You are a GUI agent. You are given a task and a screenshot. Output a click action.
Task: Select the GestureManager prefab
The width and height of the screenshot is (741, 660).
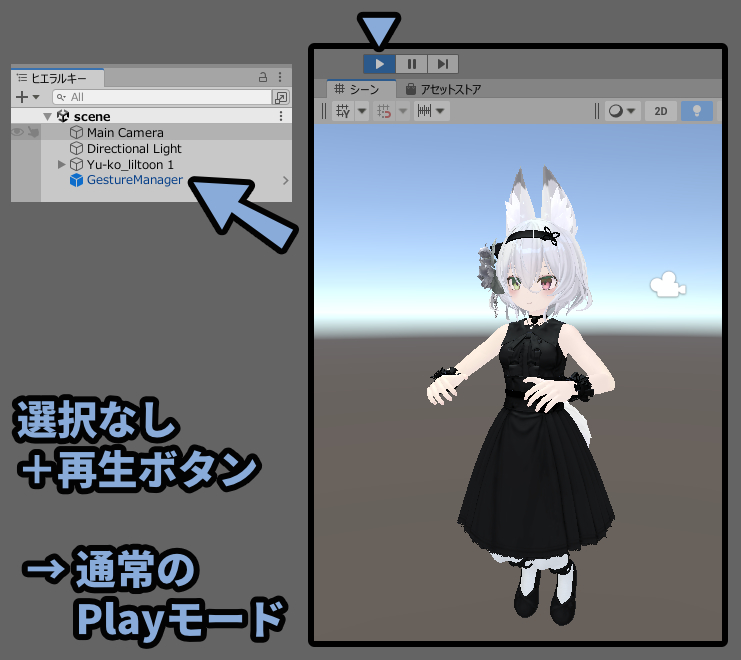coord(134,180)
